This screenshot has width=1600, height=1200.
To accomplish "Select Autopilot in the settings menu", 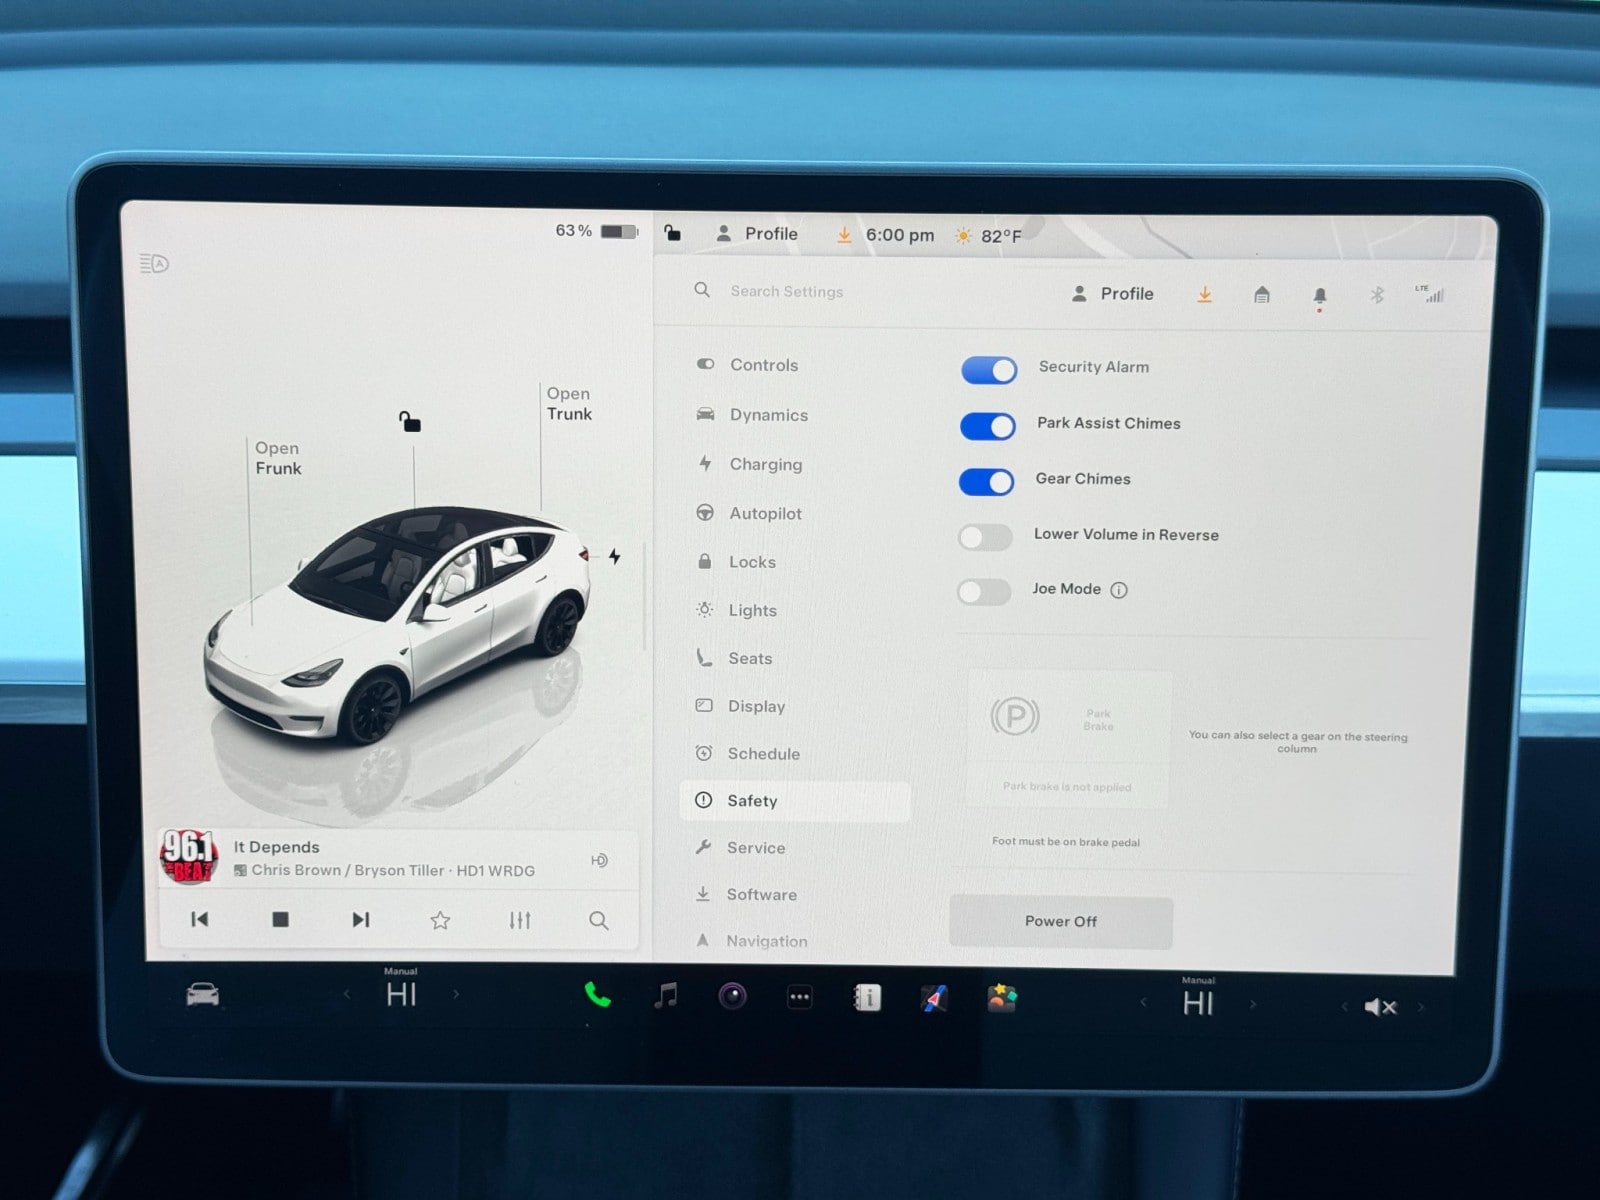I will pos(765,513).
